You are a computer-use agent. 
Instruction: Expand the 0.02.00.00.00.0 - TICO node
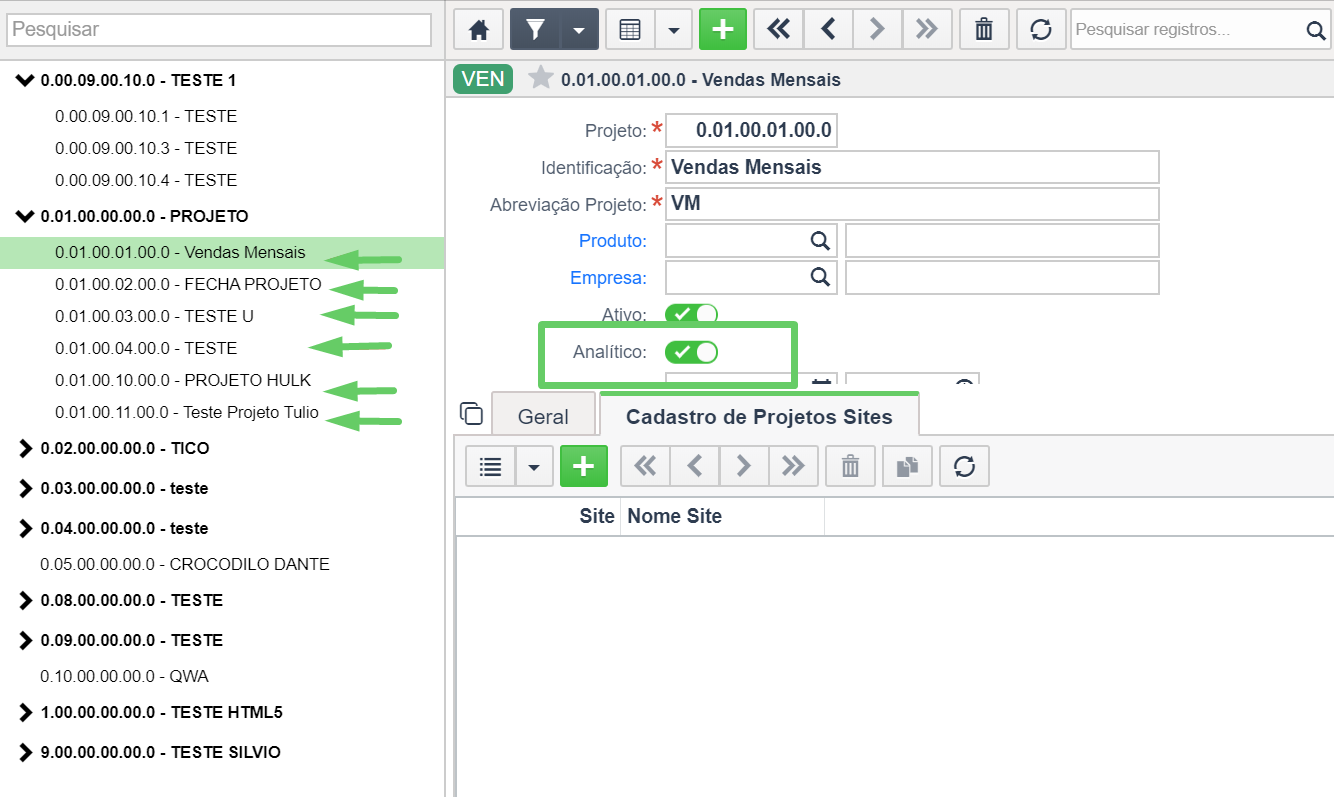(26, 448)
